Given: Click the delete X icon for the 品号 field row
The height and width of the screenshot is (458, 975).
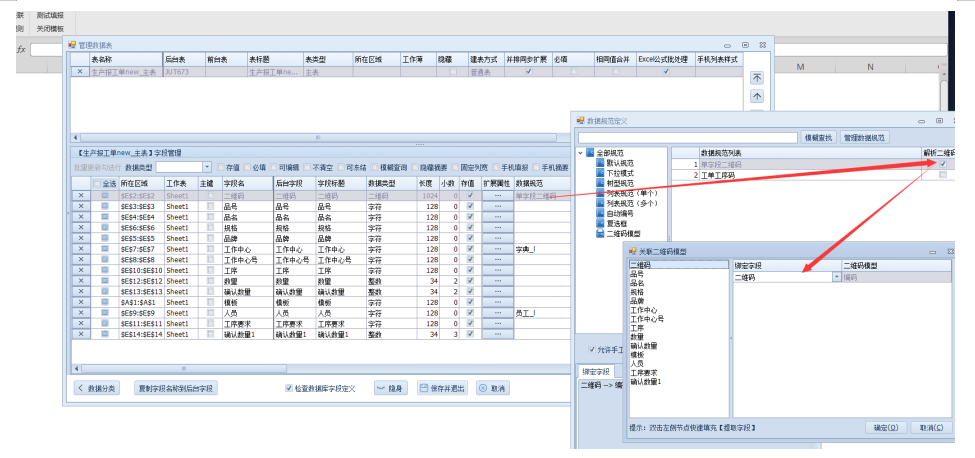Looking at the screenshot, I should tap(80, 206).
